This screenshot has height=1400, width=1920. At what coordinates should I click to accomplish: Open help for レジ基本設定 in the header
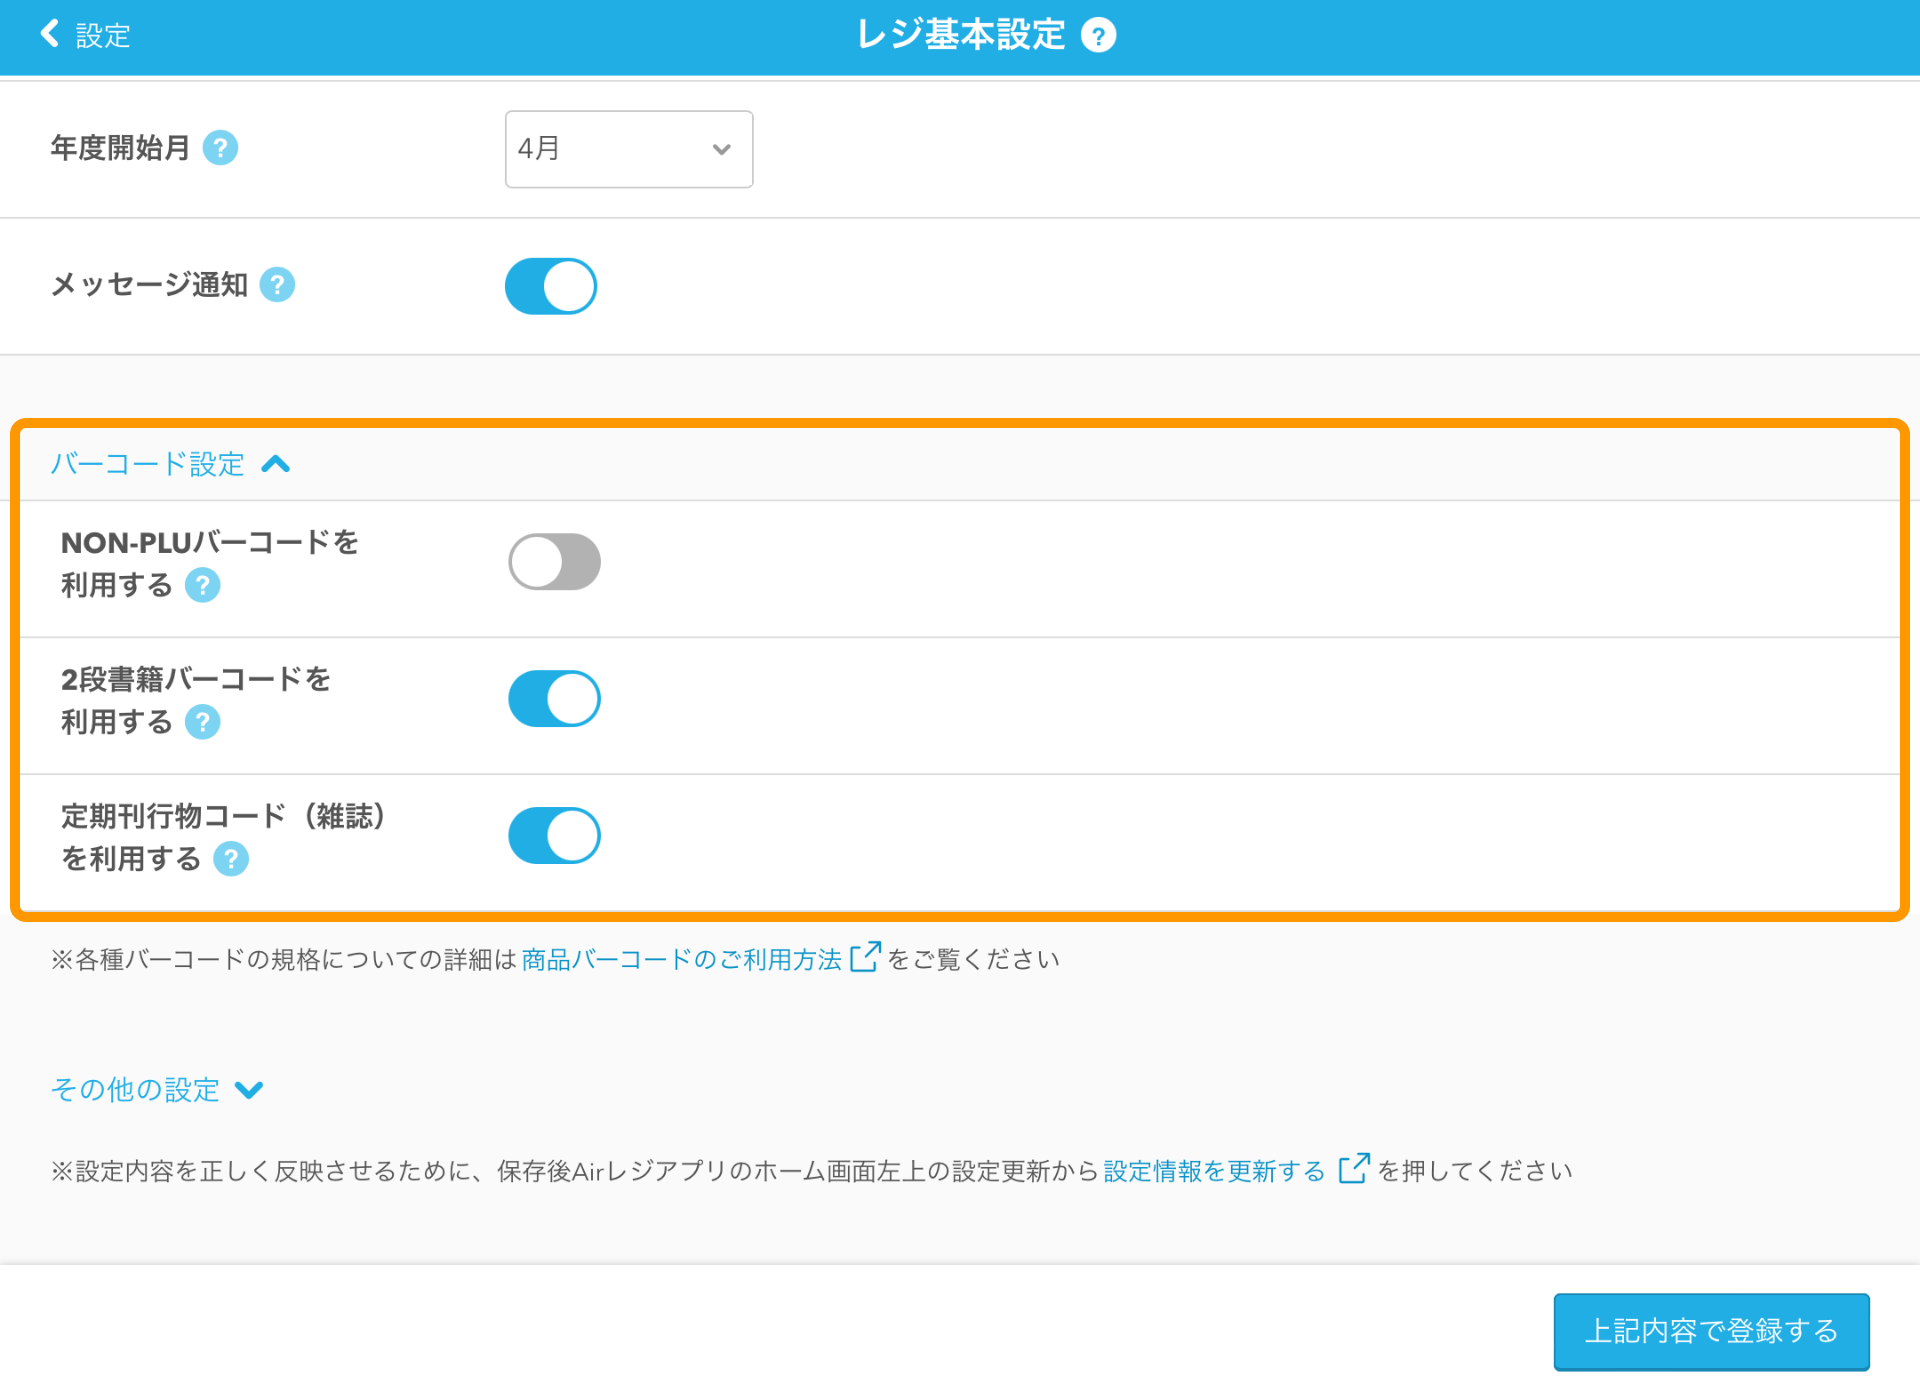click(1098, 34)
